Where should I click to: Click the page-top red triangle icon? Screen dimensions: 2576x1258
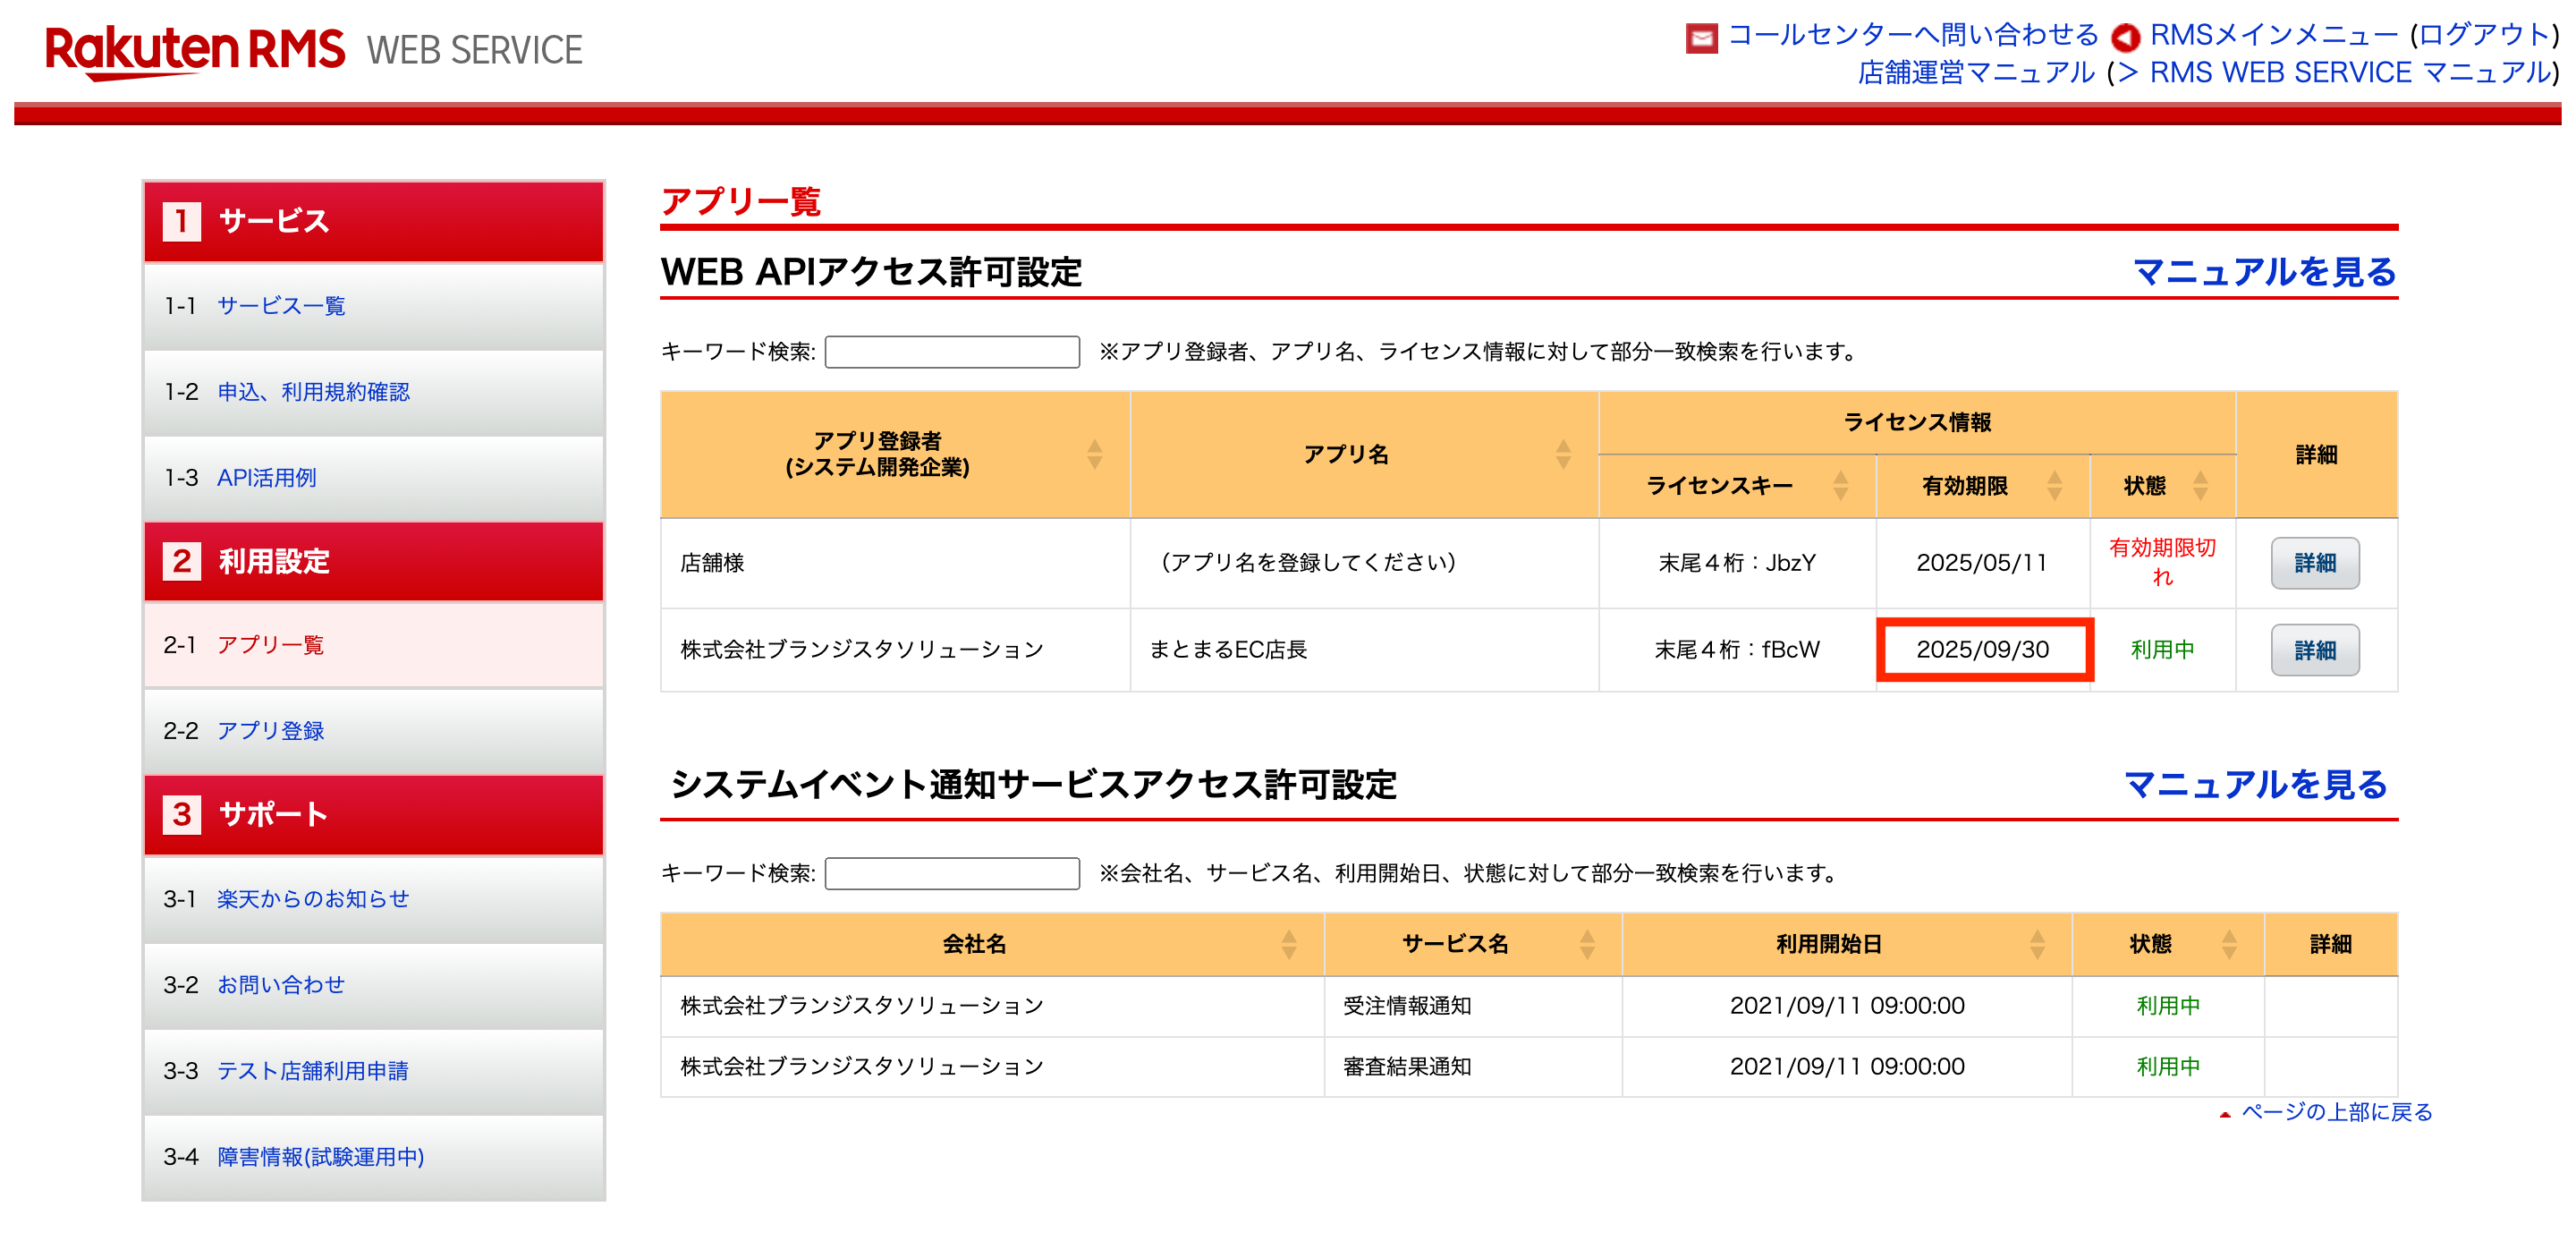(2225, 1114)
